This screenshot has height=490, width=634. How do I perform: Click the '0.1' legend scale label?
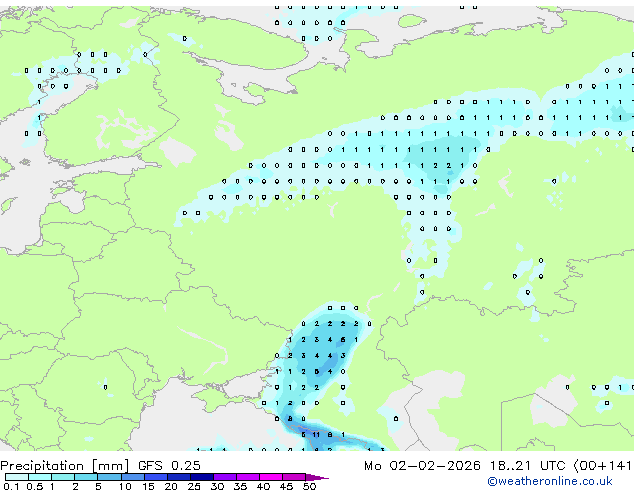tap(11, 486)
